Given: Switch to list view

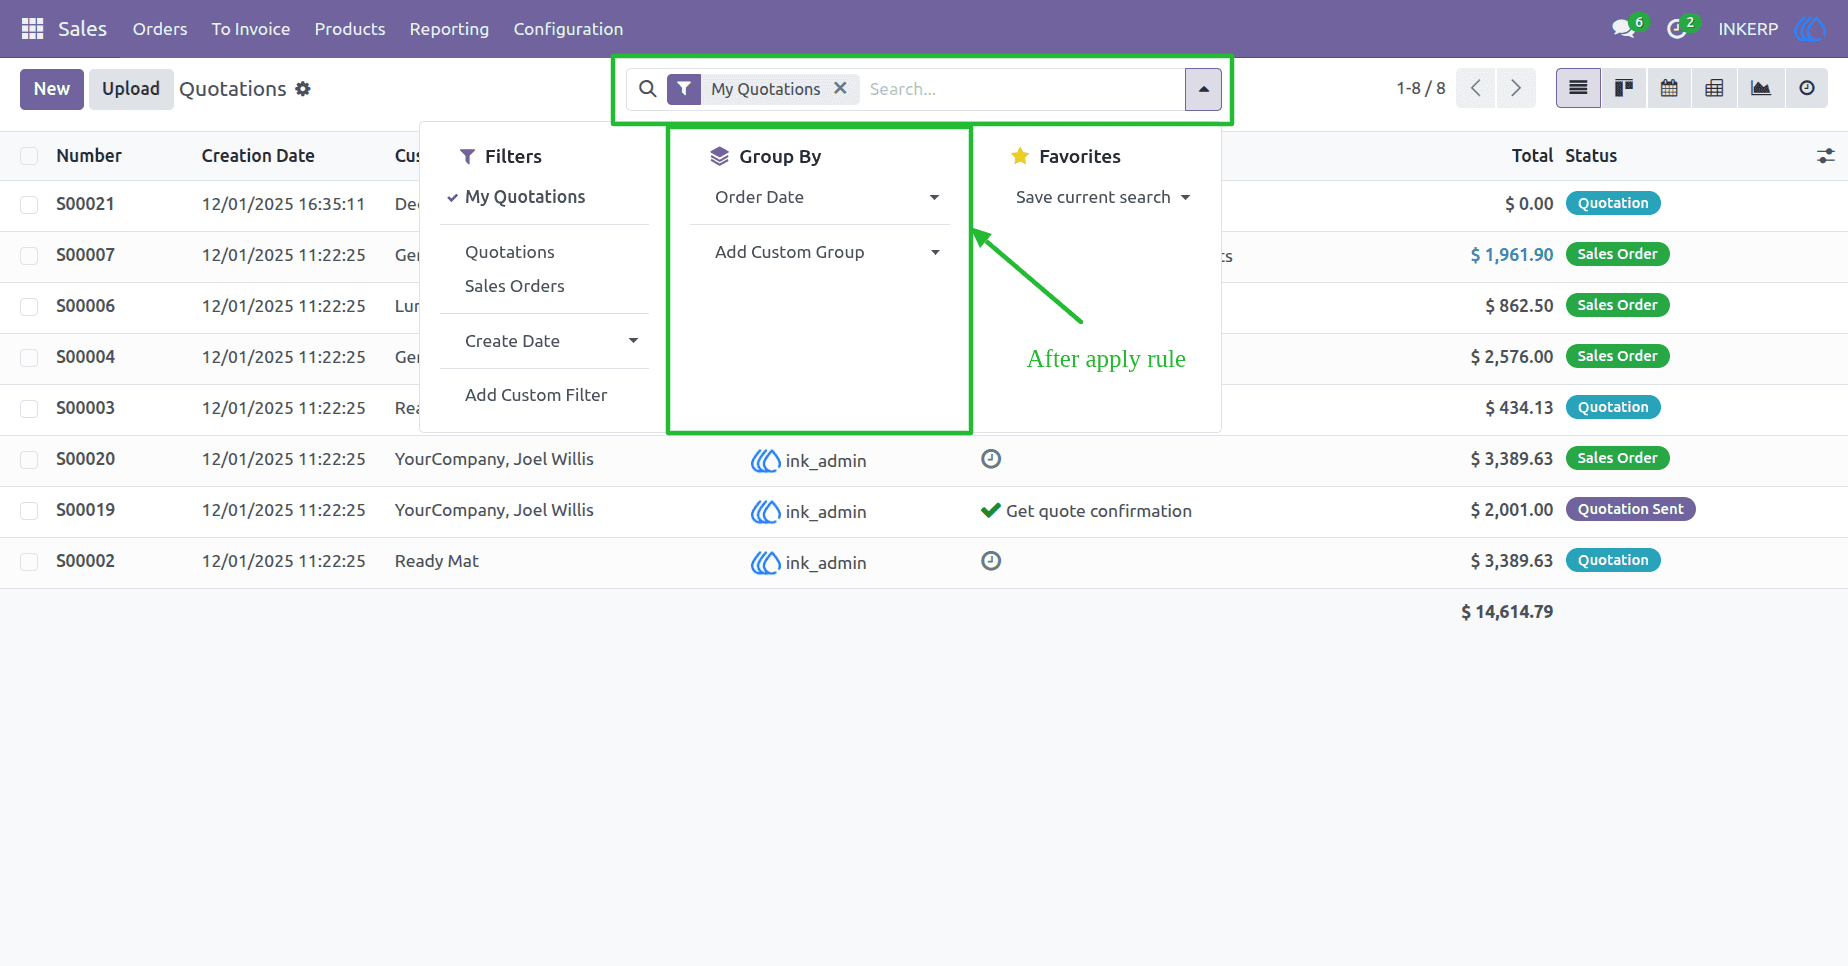Looking at the screenshot, I should tap(1578, 89).
